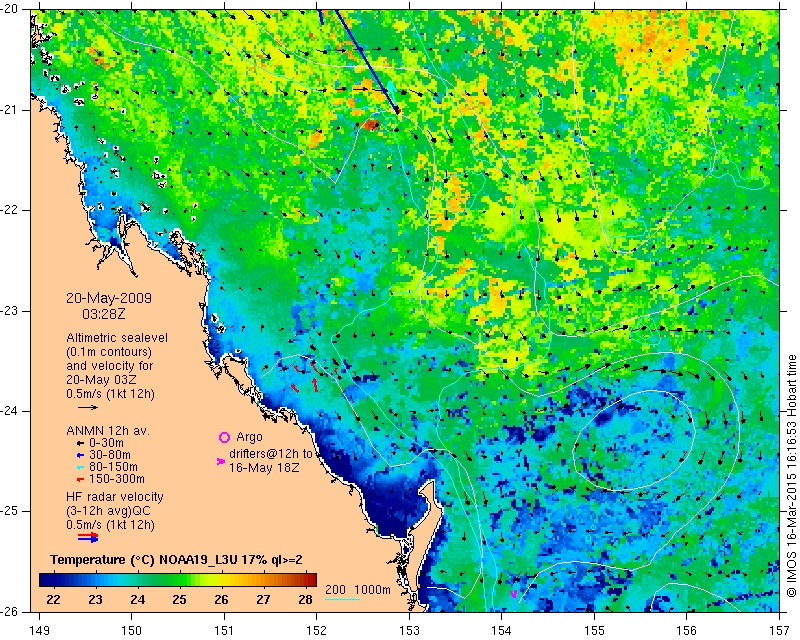Click the longitude axis label 153

click(409, 631)
